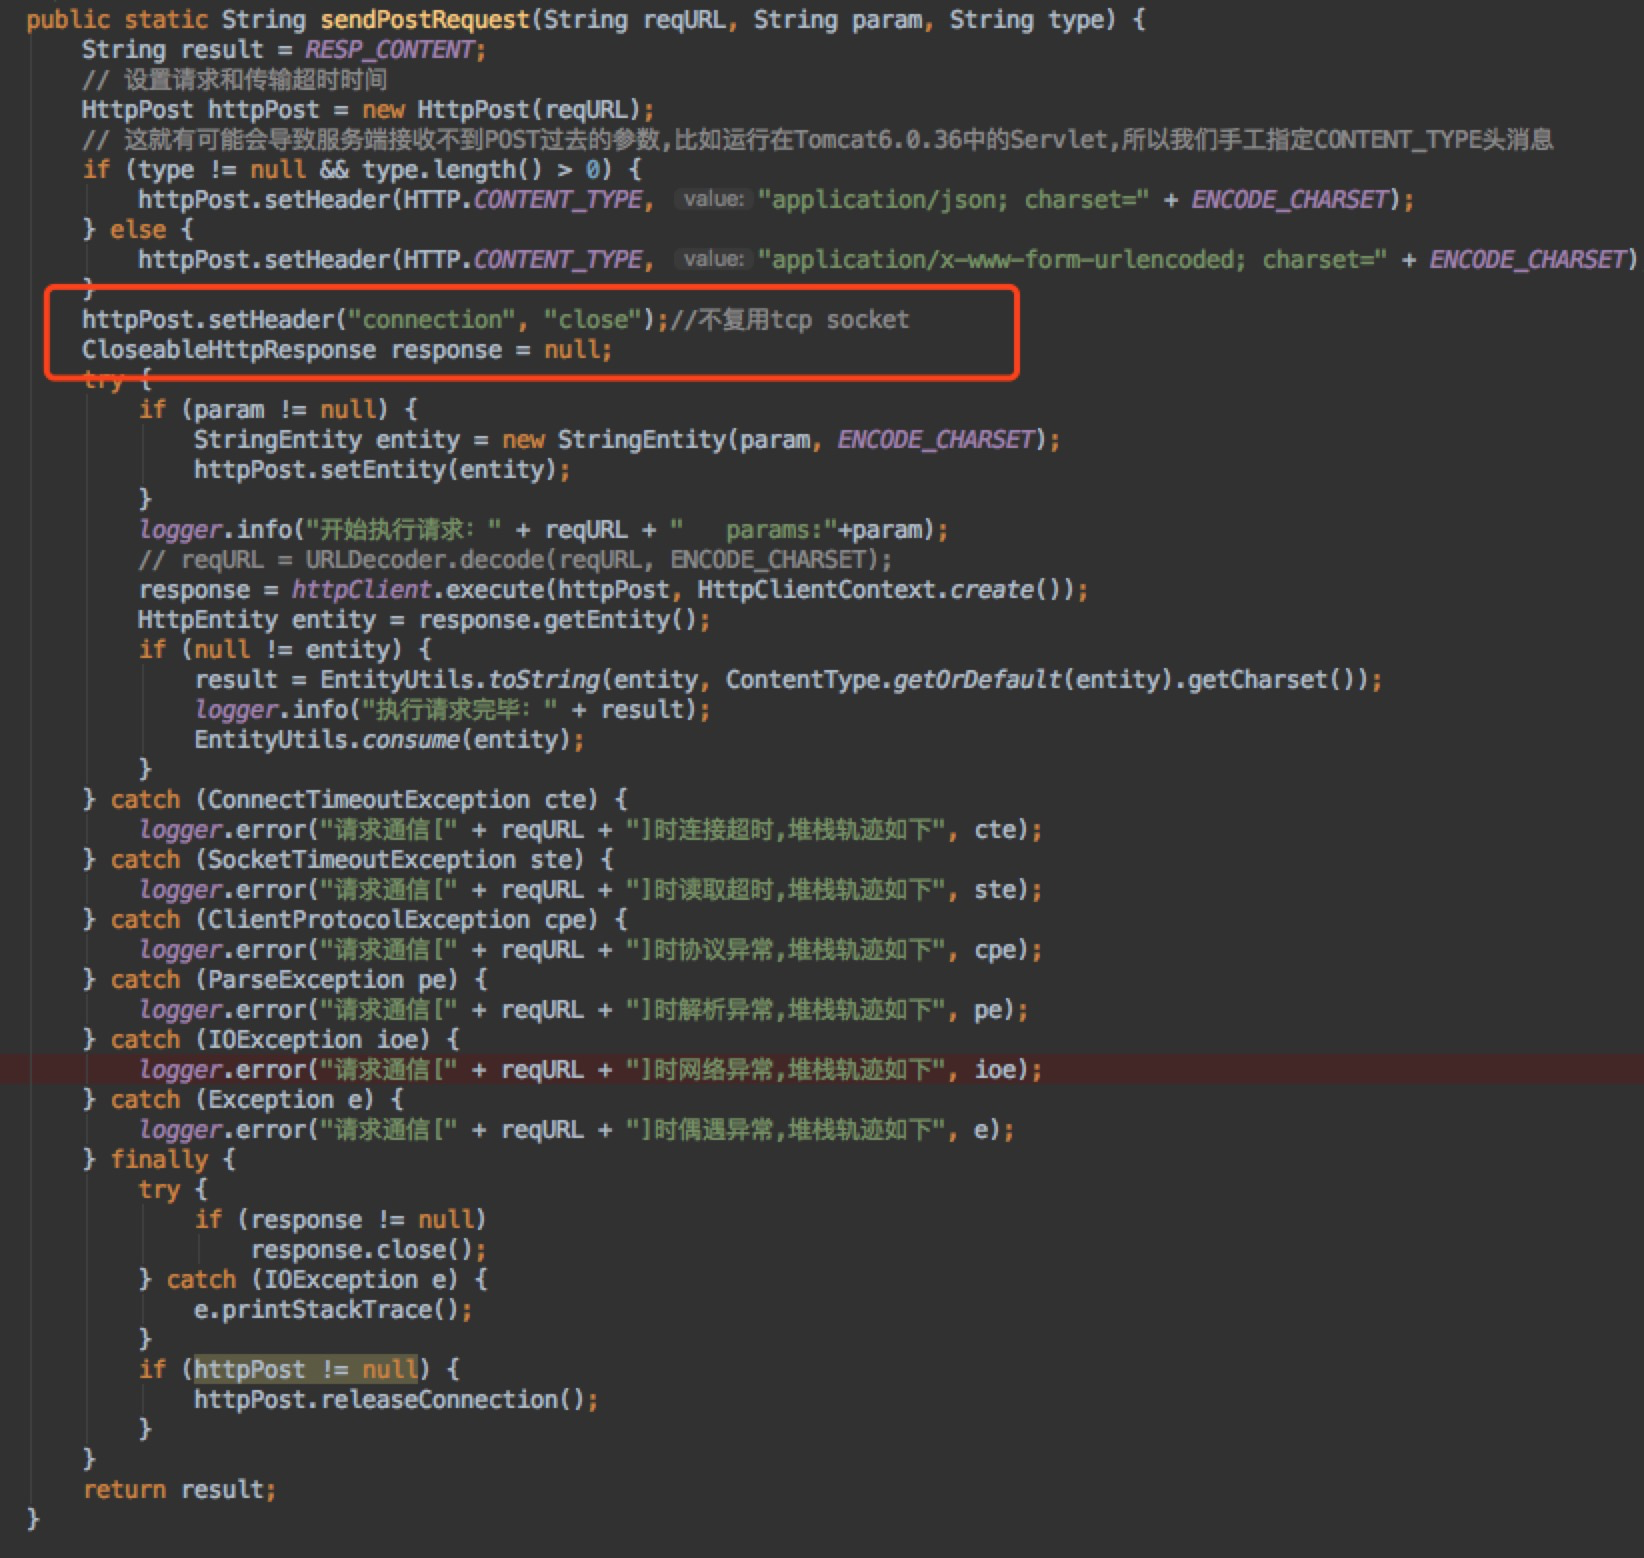1644x1558 pixels.
Task: Select the RESP_CONTENT constant reference
Action: pyautogui.click(x=390, y=50)
